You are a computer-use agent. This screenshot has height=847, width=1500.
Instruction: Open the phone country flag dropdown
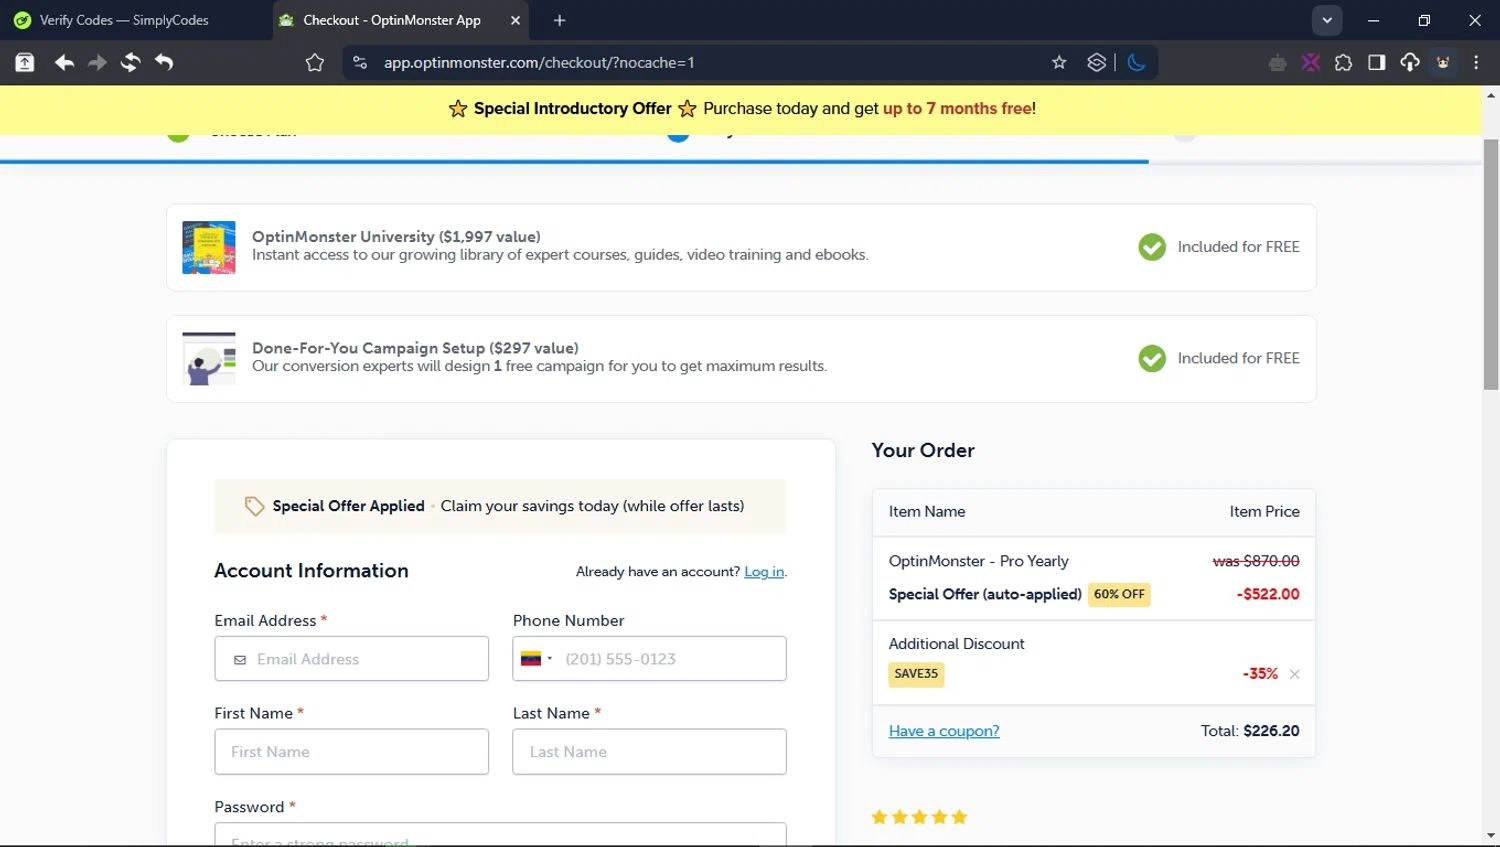[x=536, y=659]
